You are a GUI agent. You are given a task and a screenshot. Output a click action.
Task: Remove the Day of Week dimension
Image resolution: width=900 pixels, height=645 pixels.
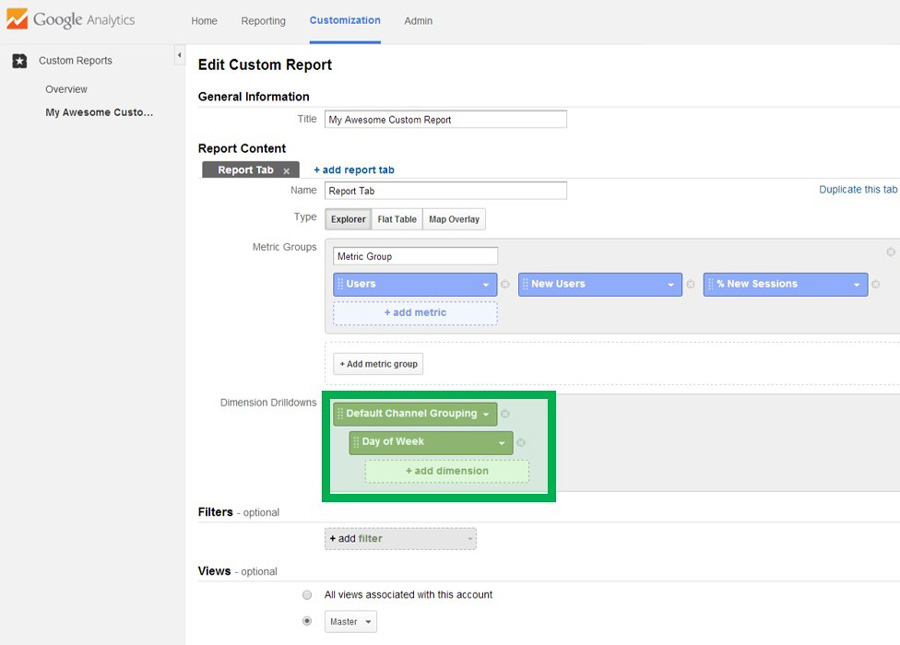click(x=521, y=443)
